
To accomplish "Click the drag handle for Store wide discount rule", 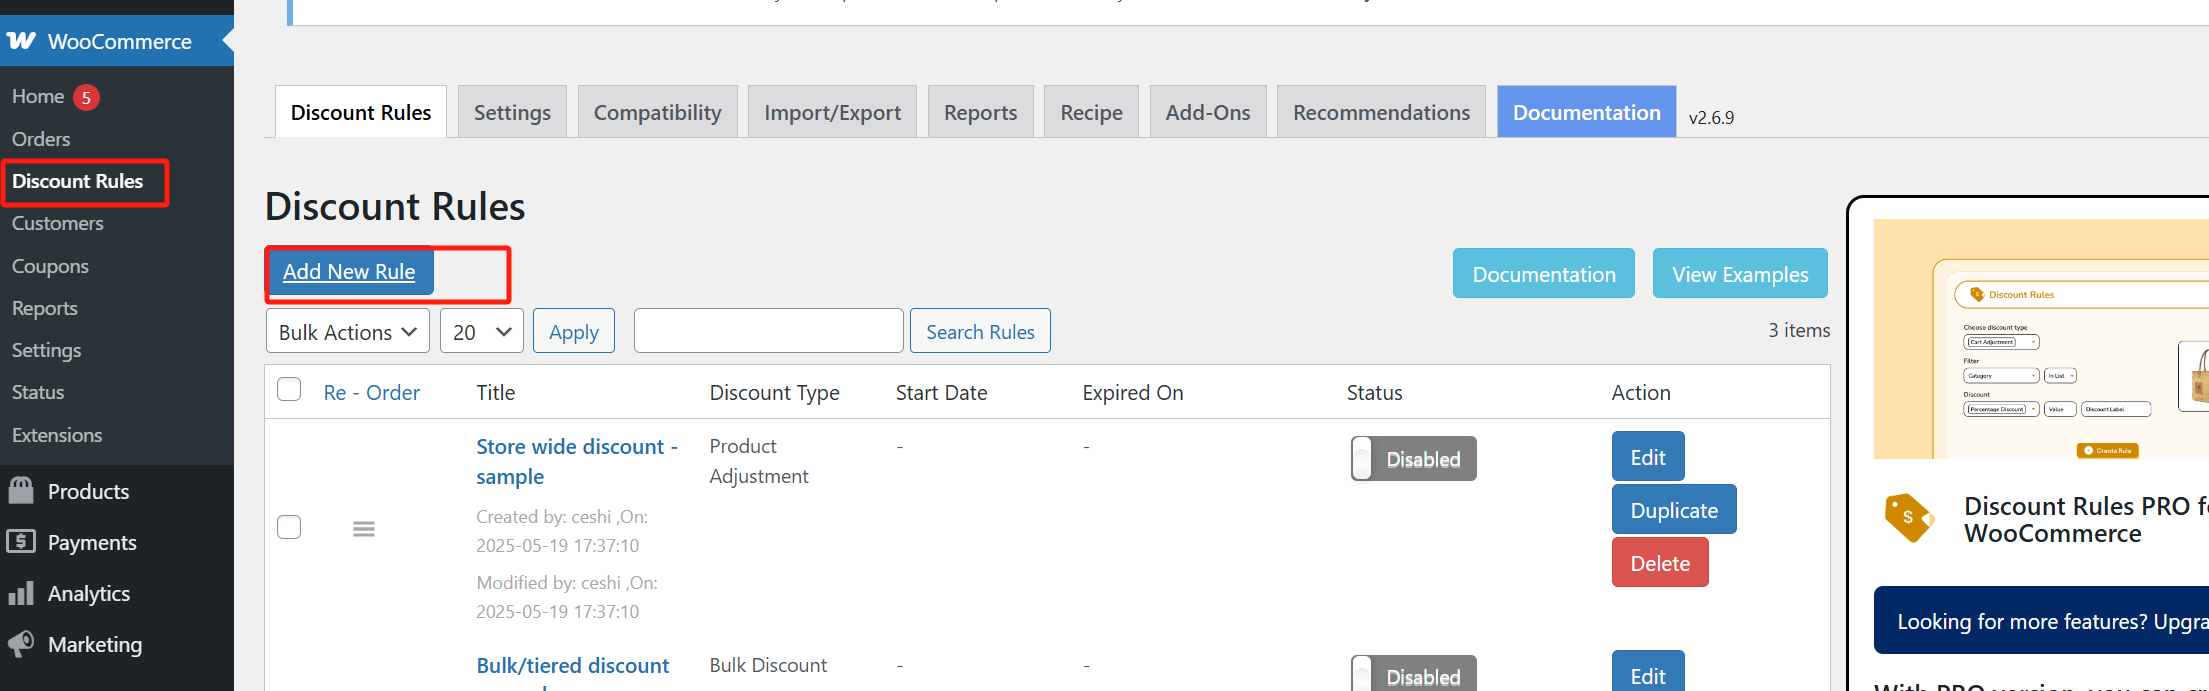I will point(364,528).
